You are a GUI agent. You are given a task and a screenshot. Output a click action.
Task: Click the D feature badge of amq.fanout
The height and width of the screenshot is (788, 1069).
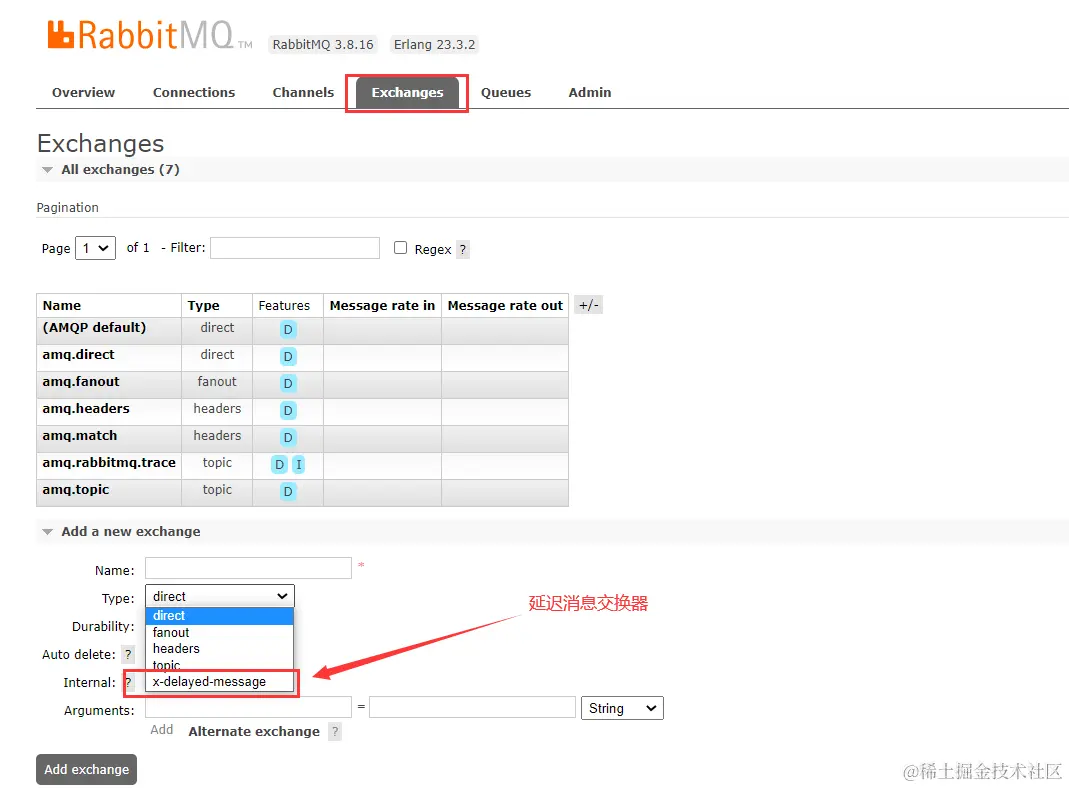pos(288,383)
